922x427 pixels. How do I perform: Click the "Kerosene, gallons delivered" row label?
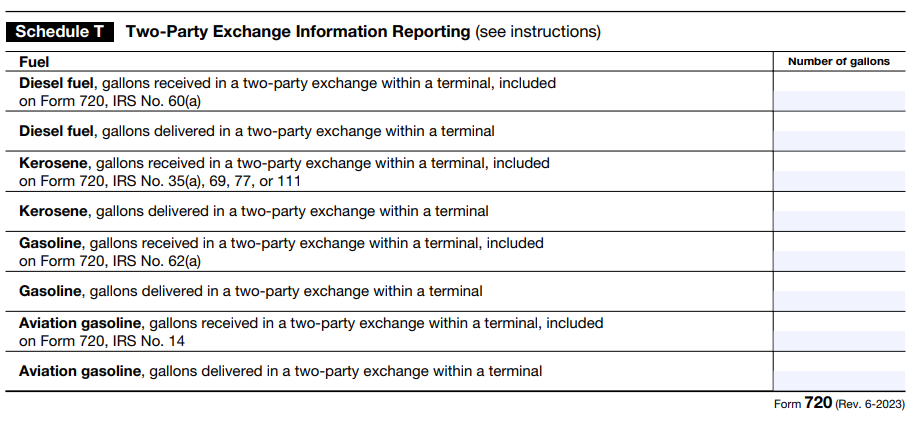click(x=254, y=211)
